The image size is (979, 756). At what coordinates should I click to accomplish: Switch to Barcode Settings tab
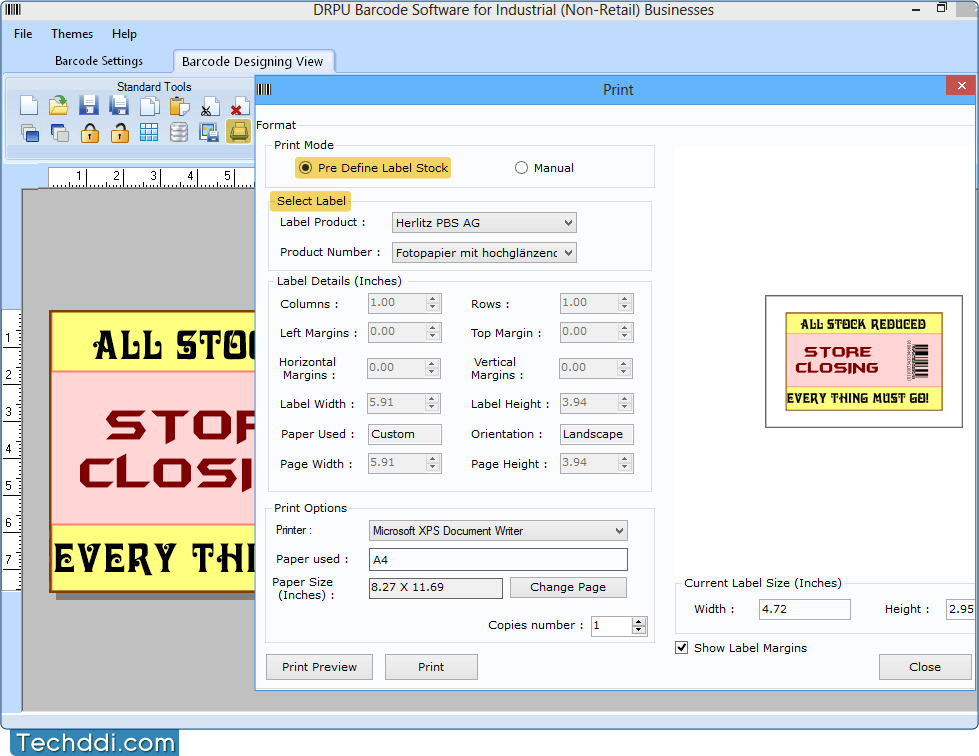(x=99, y=61)
